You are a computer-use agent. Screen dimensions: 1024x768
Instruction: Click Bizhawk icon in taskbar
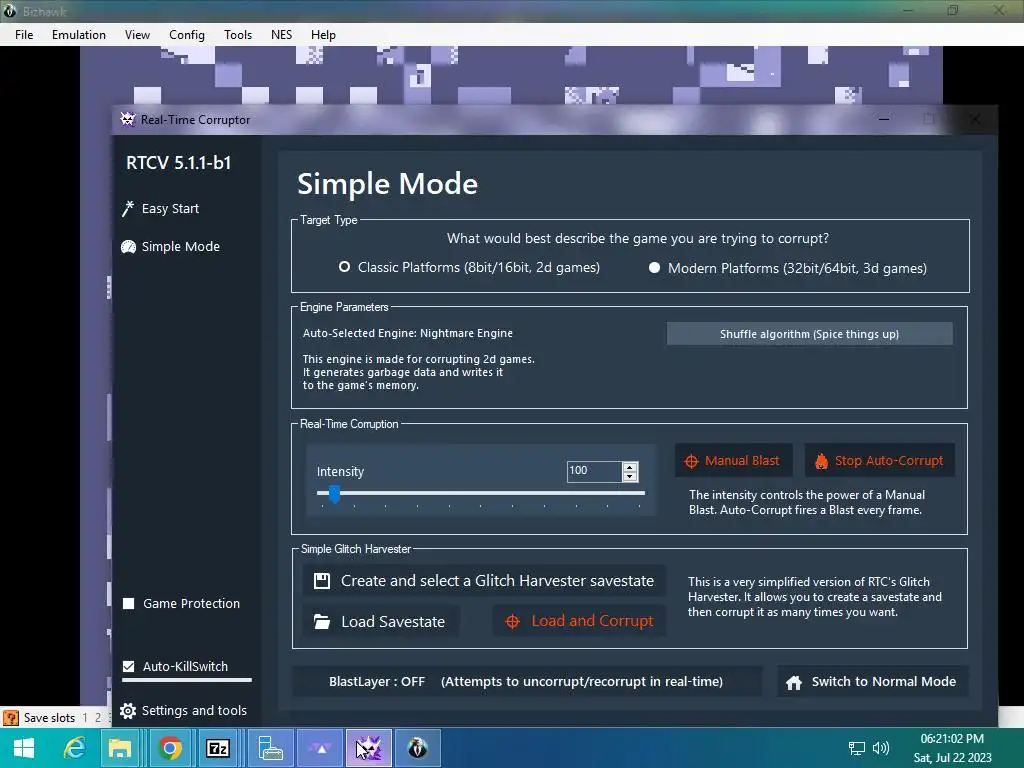[417, 748]
